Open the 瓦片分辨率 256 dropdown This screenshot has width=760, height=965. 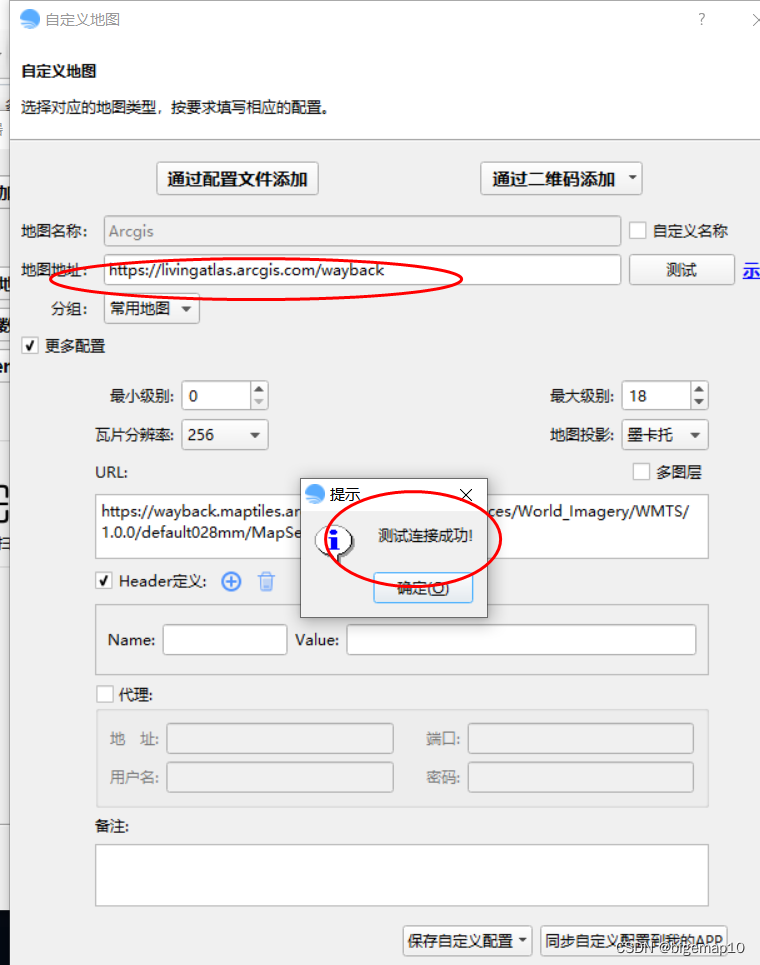pyautogui.click(x=225, y=434)
